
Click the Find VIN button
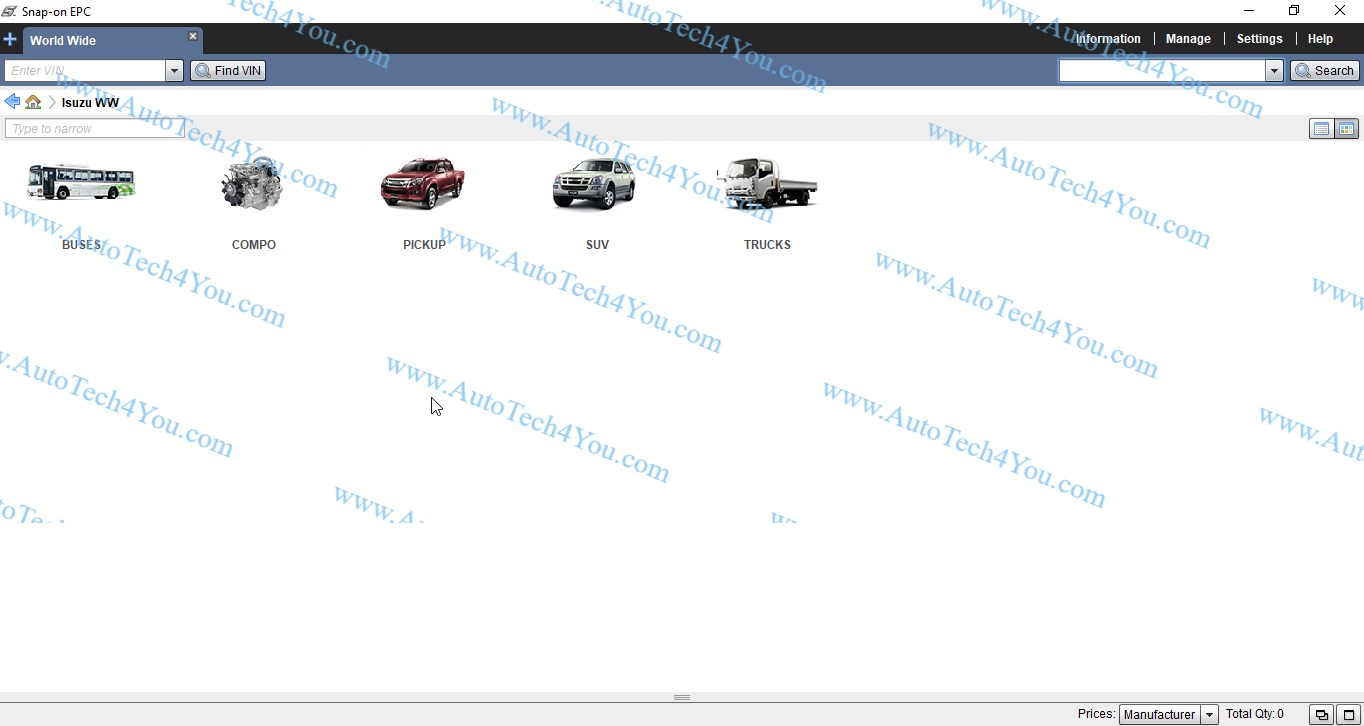pyautogui.click(x=228, y=71)
